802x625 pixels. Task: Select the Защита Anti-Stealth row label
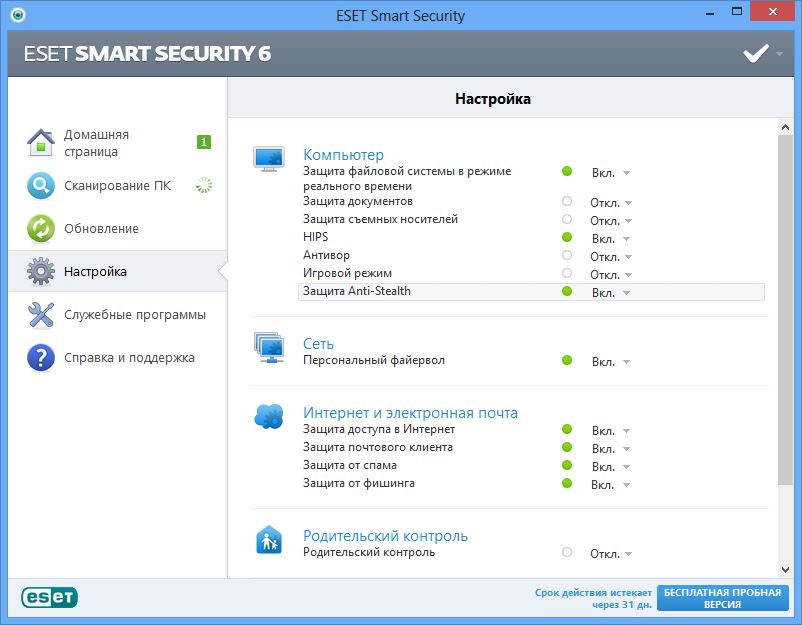pos(357,291)
